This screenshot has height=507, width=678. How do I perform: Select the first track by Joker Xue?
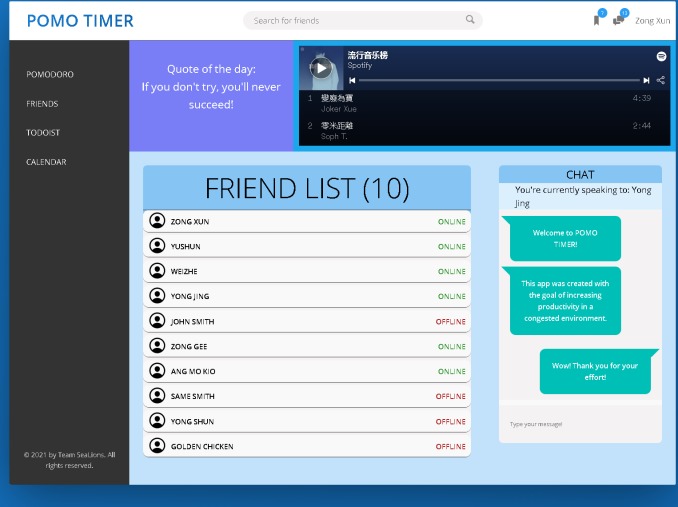point(484,103)
